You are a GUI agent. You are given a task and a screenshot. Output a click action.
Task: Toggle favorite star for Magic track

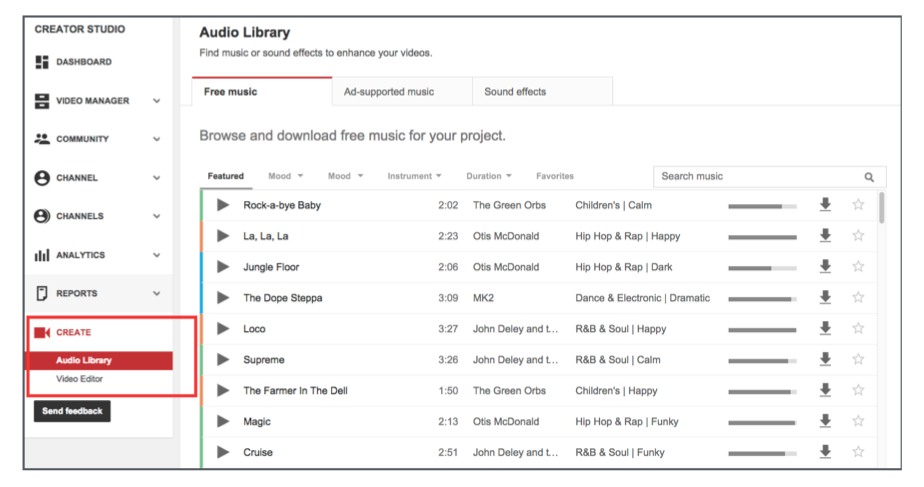pos(858,421)
